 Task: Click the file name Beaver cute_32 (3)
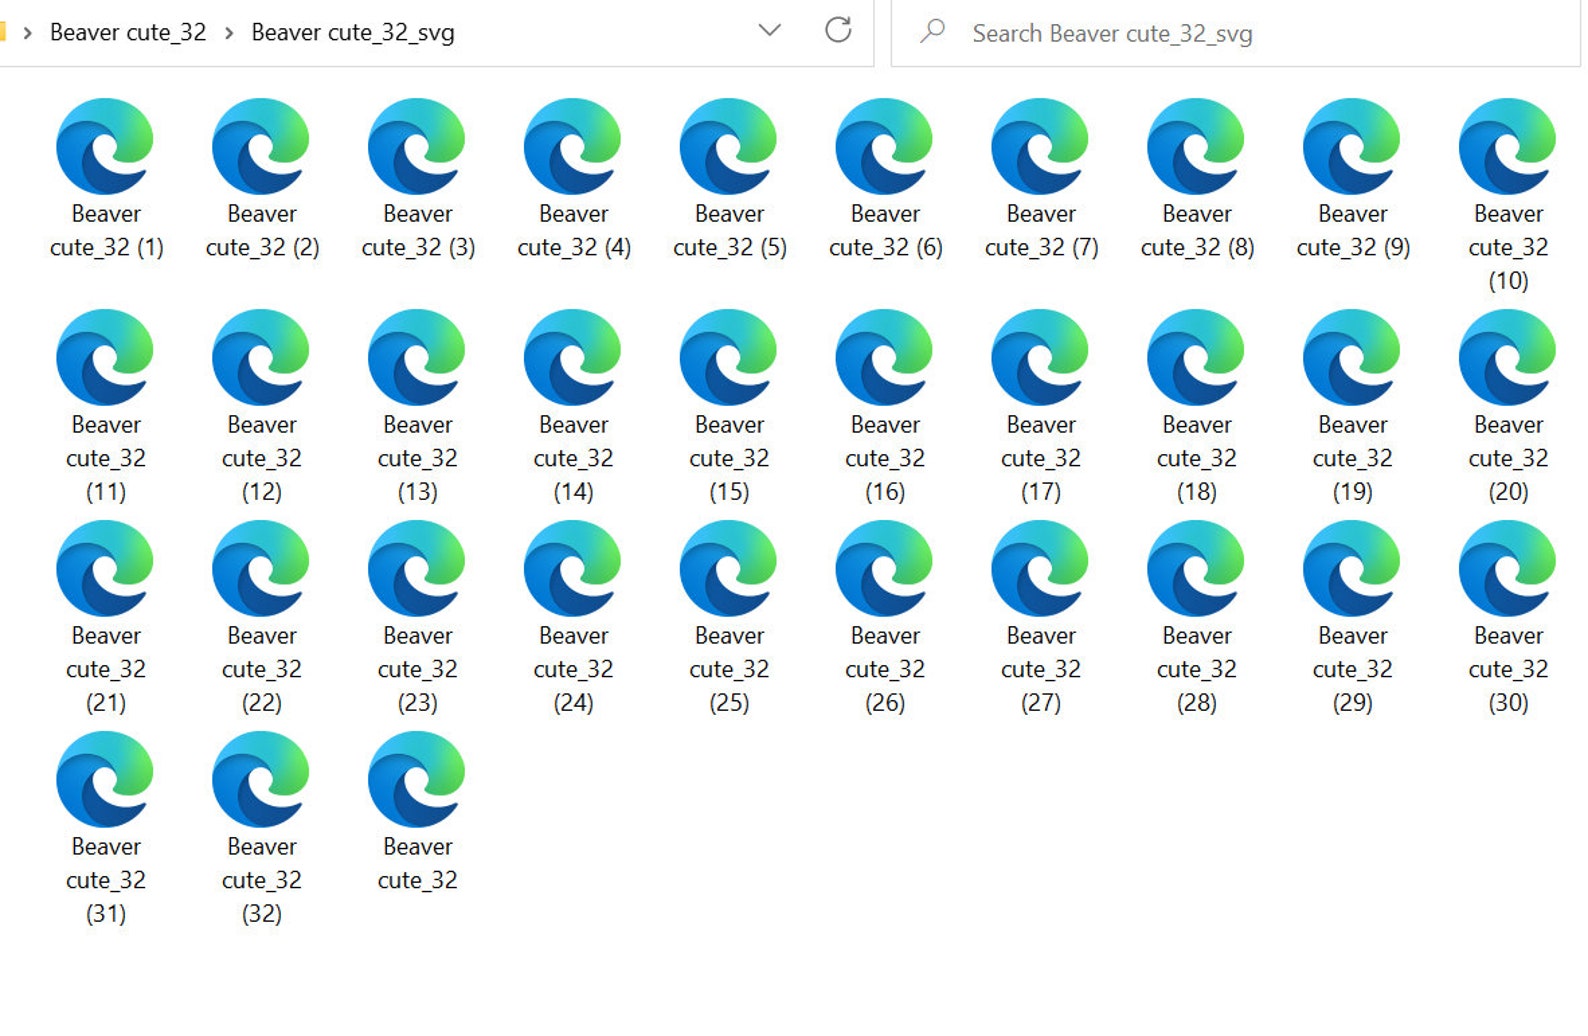418,230
